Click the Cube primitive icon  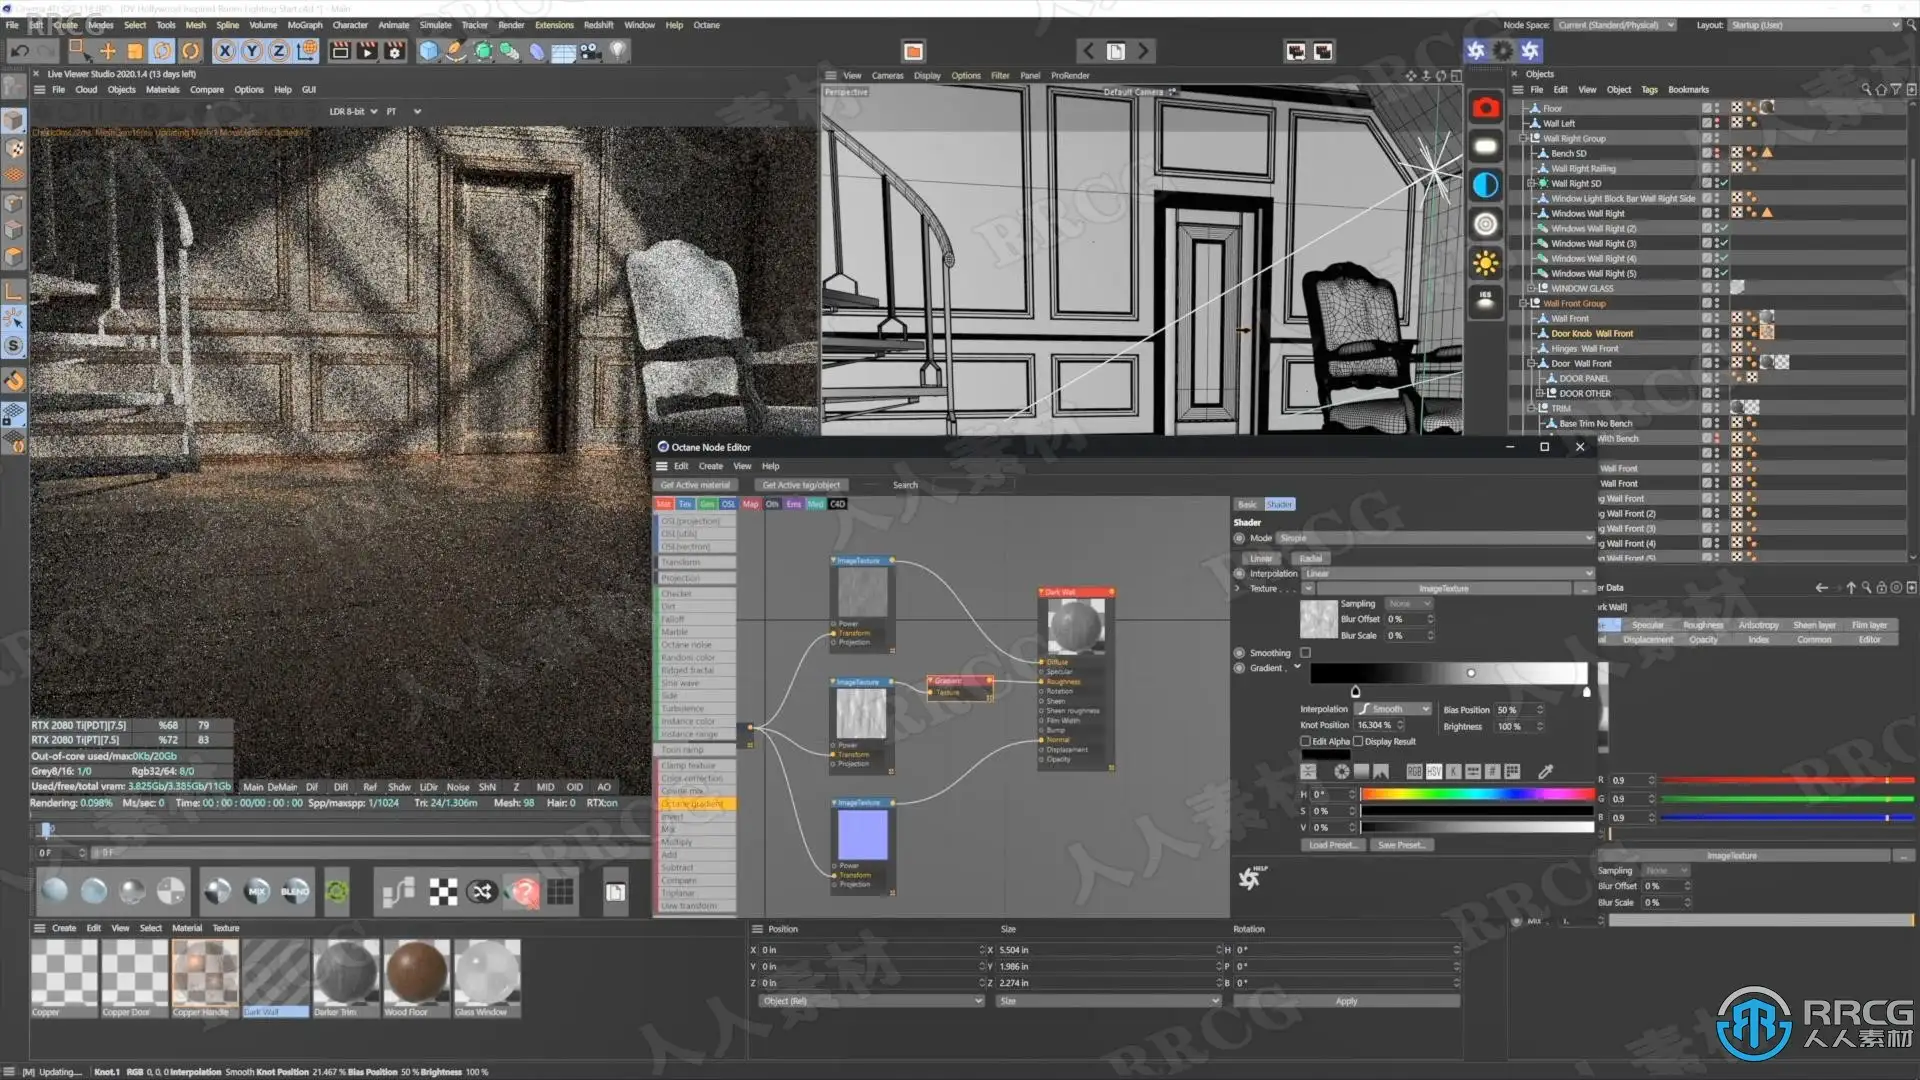(429, 51)
